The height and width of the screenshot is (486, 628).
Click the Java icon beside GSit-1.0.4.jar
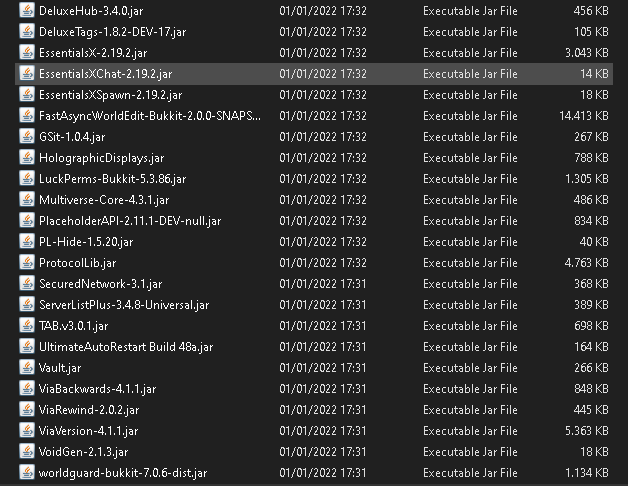click(x=27, y=137)
